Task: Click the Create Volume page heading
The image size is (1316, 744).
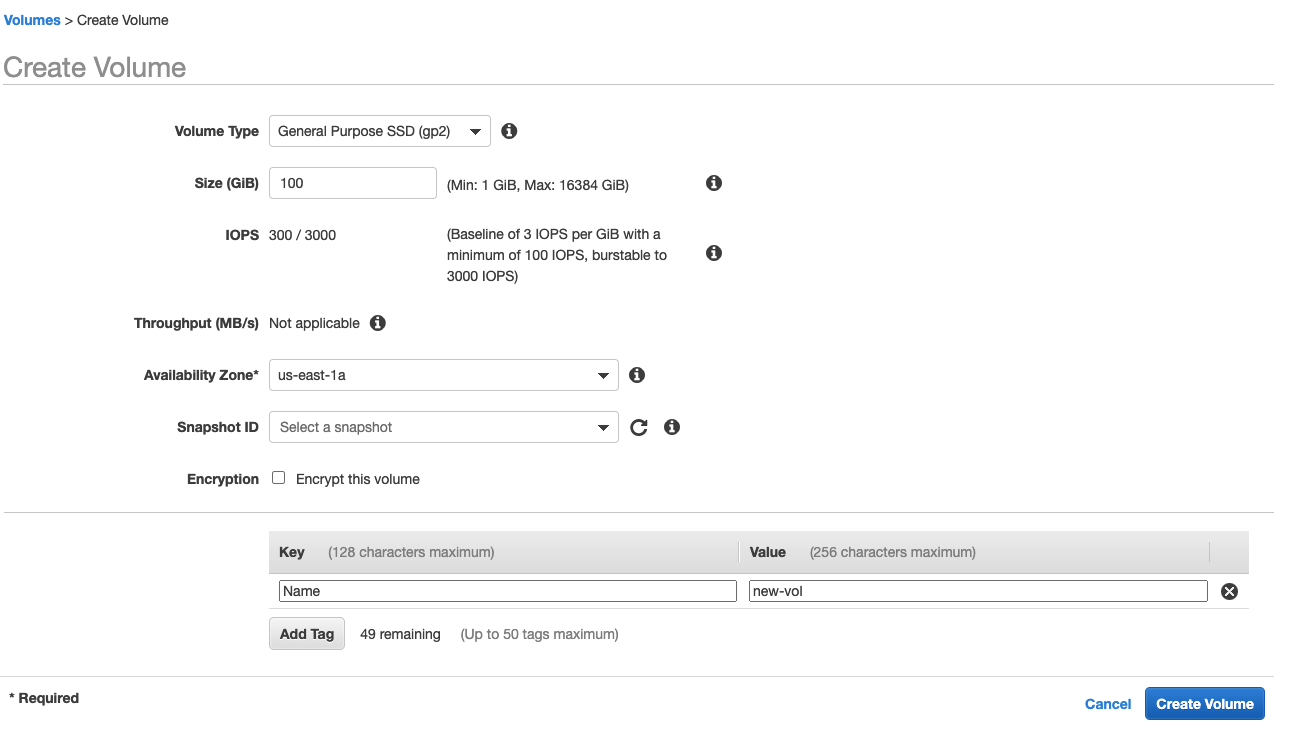Action: [95, 67]
